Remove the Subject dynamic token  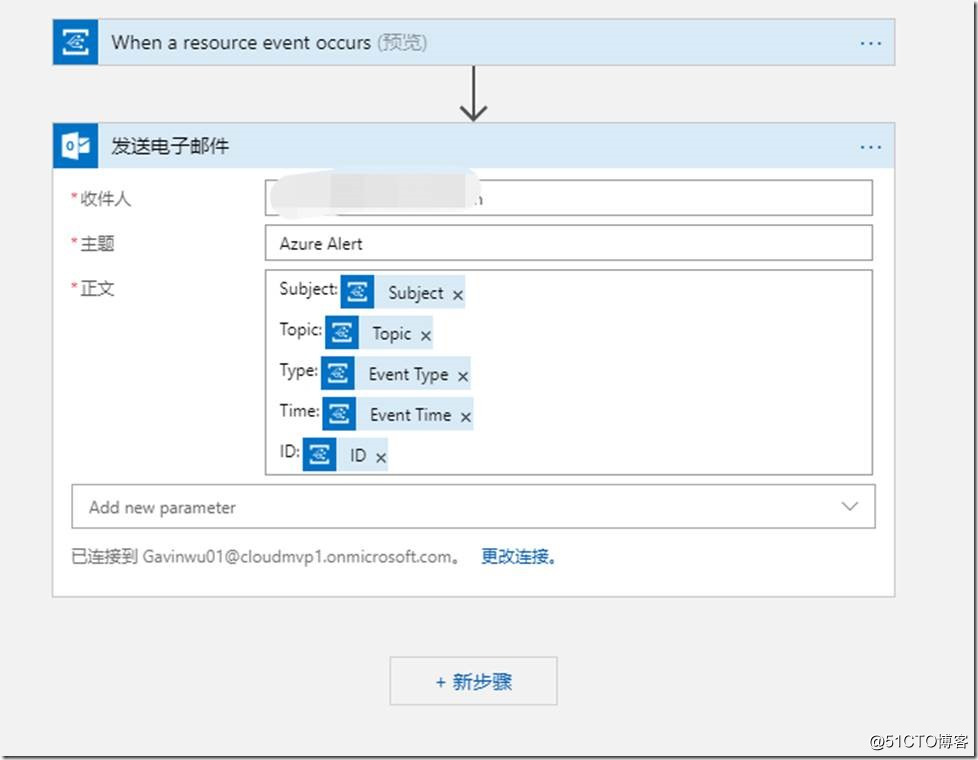tap(458, 295)
